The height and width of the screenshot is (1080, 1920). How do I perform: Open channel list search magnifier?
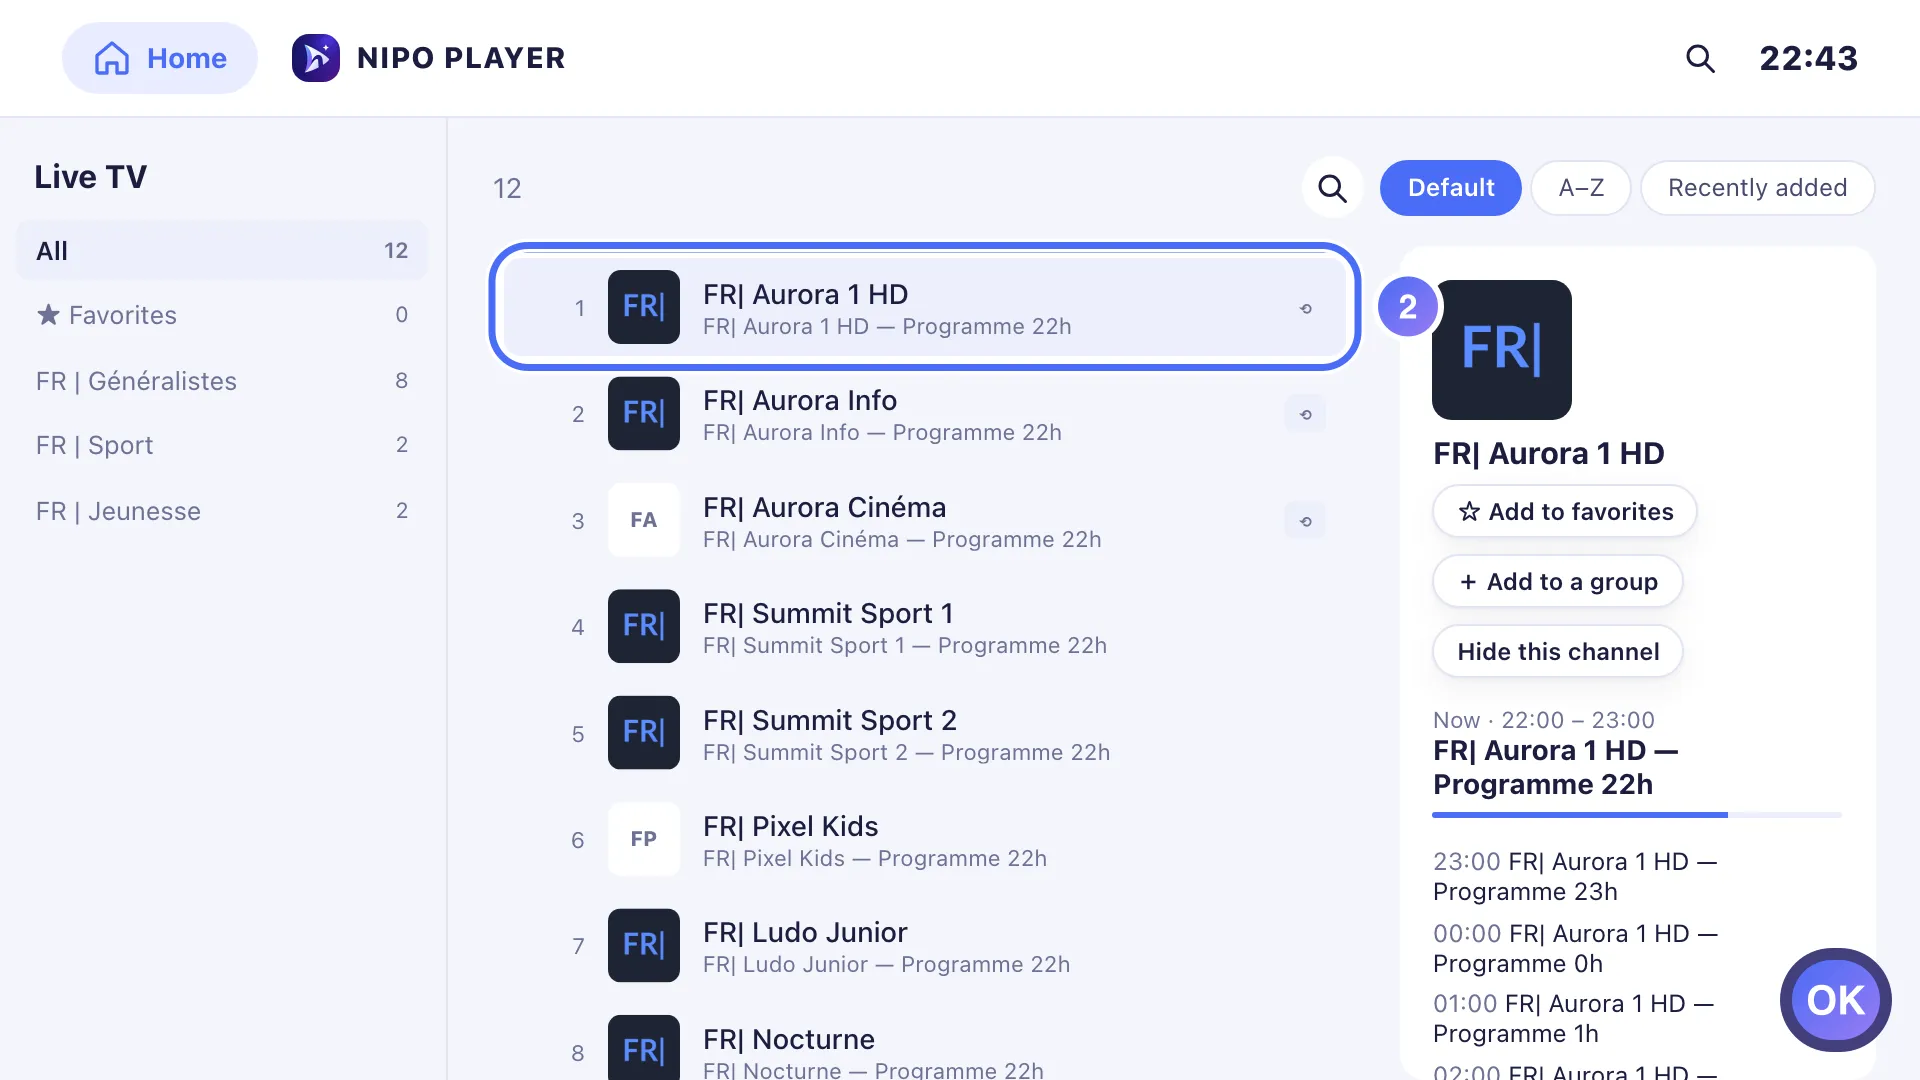(x=1332, y=188)
